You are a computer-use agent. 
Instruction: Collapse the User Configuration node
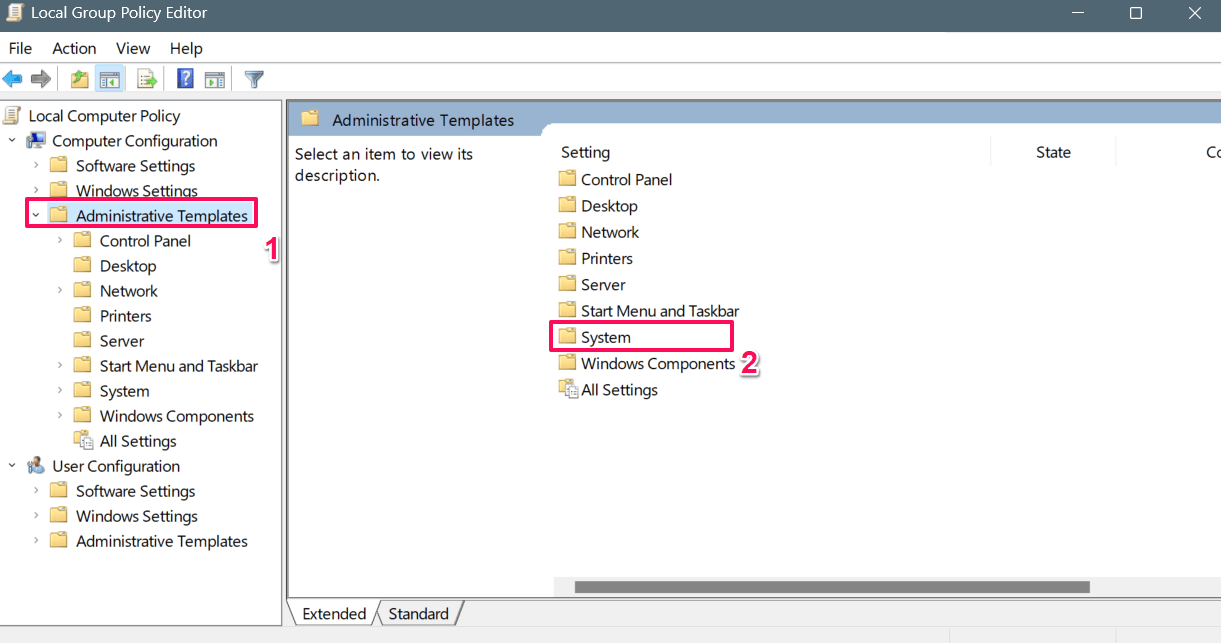pyautogui.click(x=12, y=465)
